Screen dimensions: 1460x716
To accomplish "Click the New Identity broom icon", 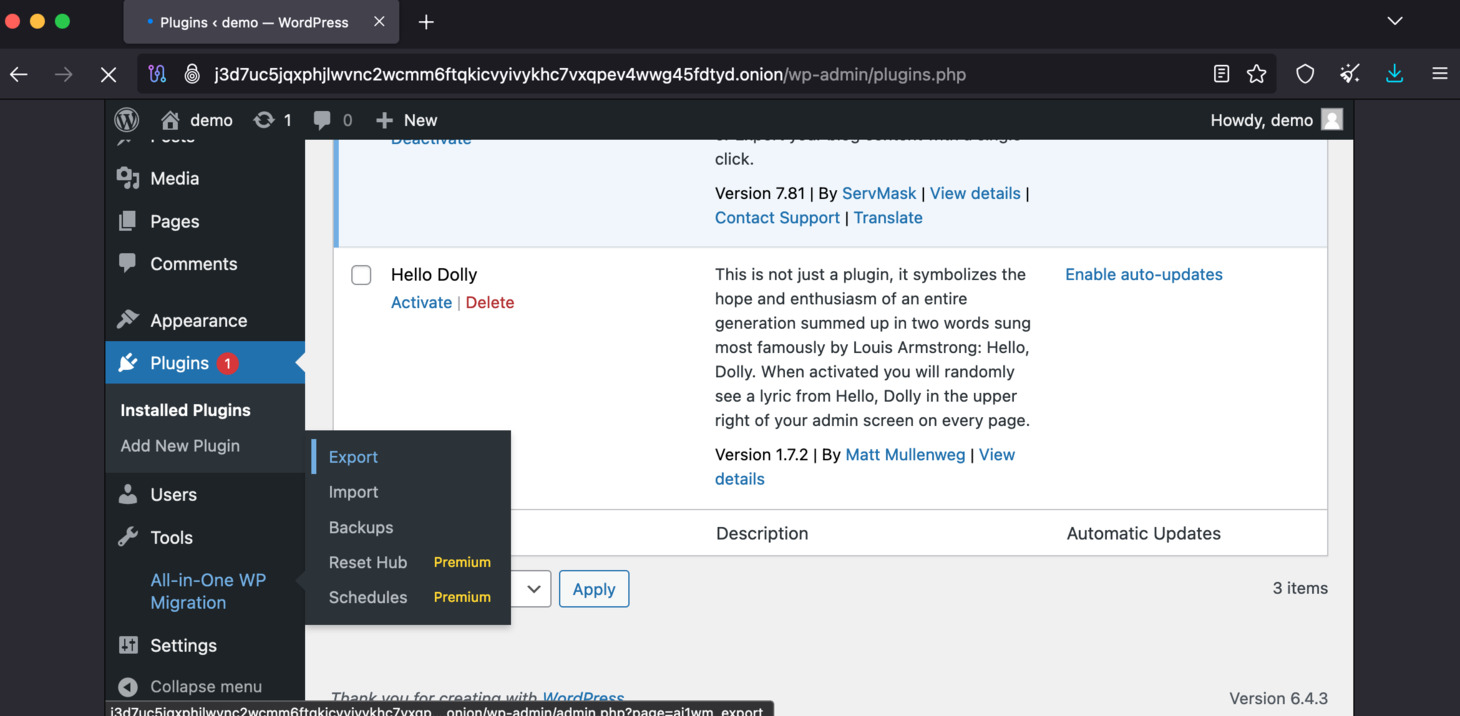I will pos(1350,74).
